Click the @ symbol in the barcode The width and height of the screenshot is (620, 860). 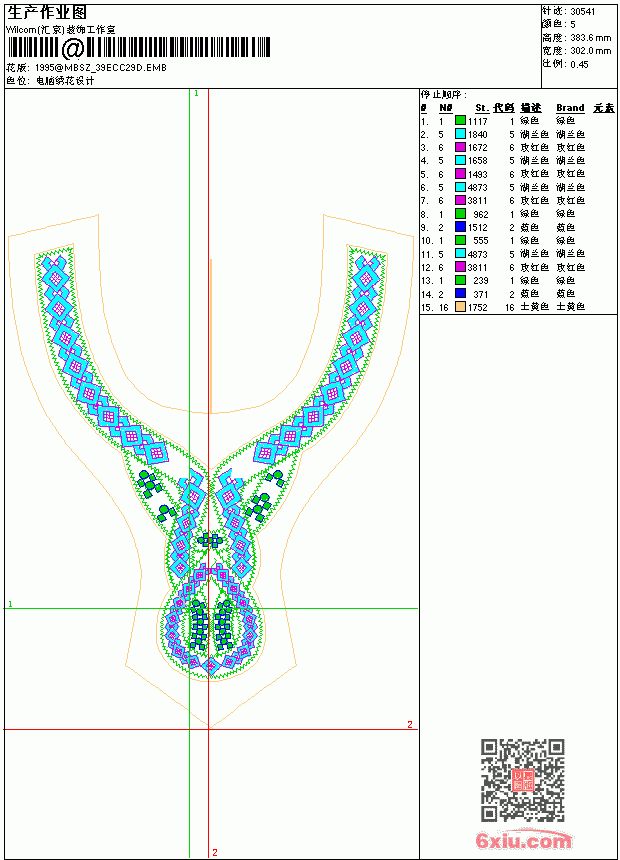click(x=72, y=48)
